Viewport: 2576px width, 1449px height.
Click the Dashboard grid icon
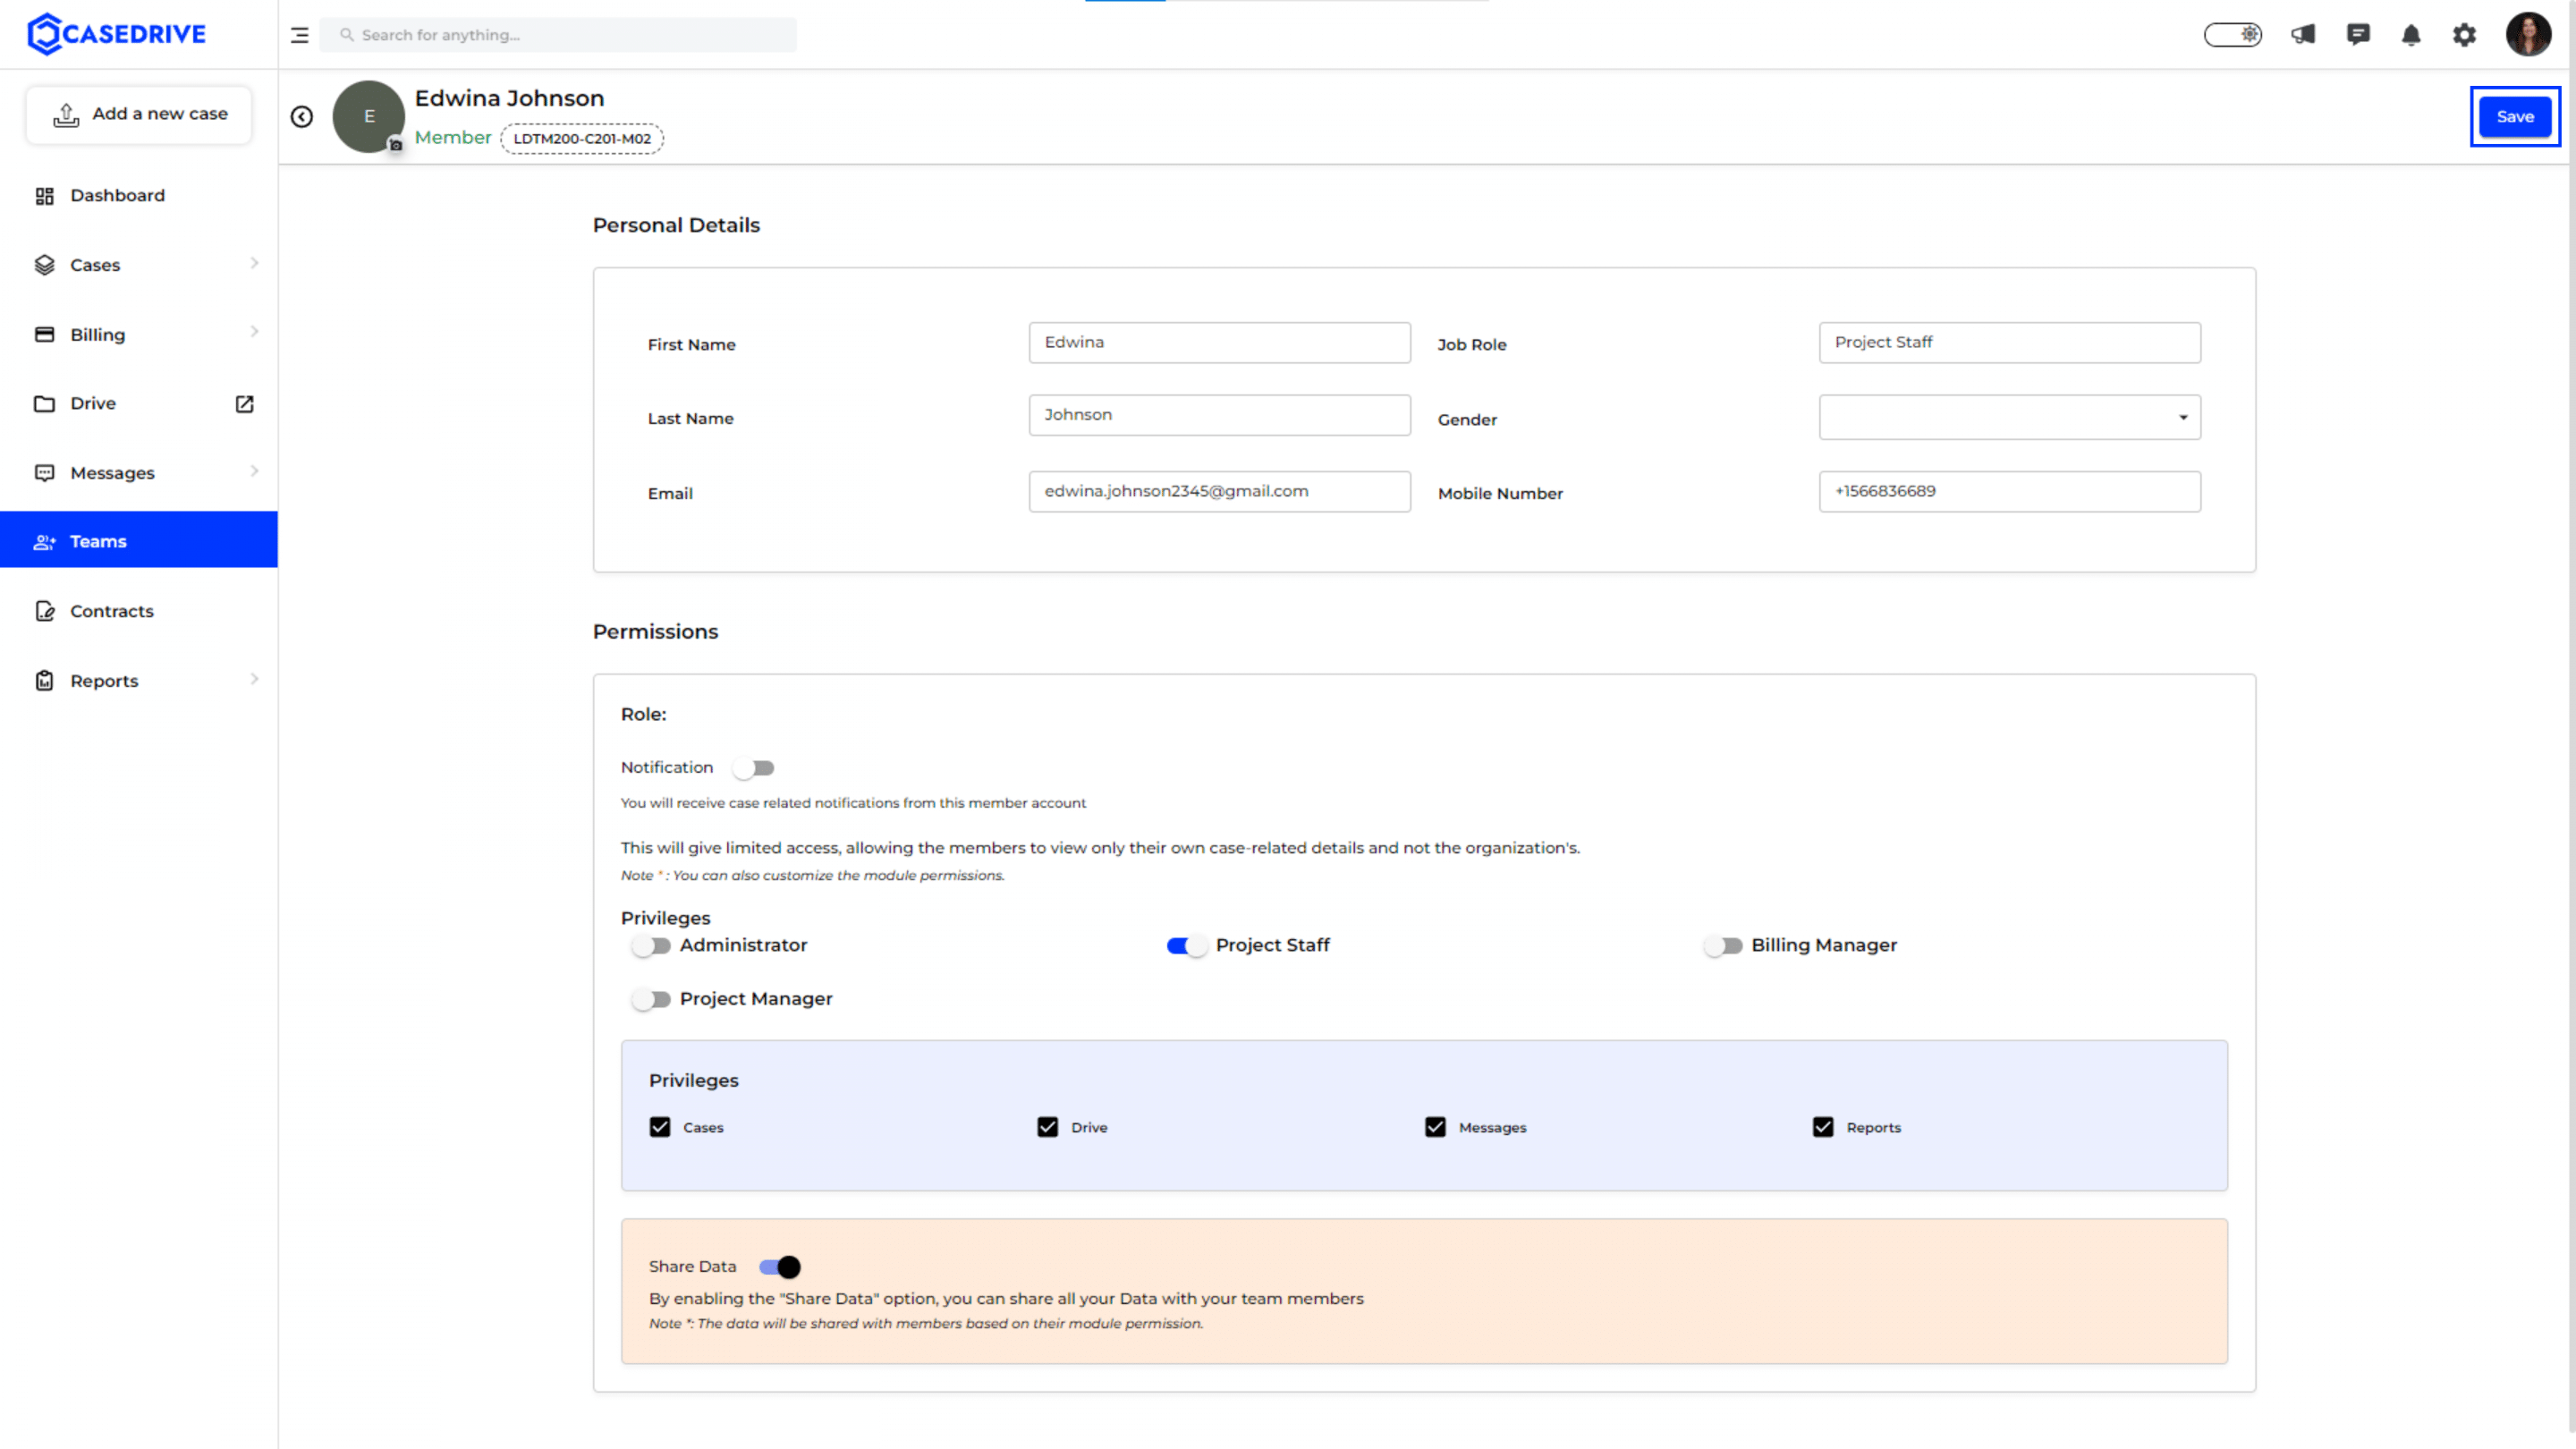coord(44,196)
